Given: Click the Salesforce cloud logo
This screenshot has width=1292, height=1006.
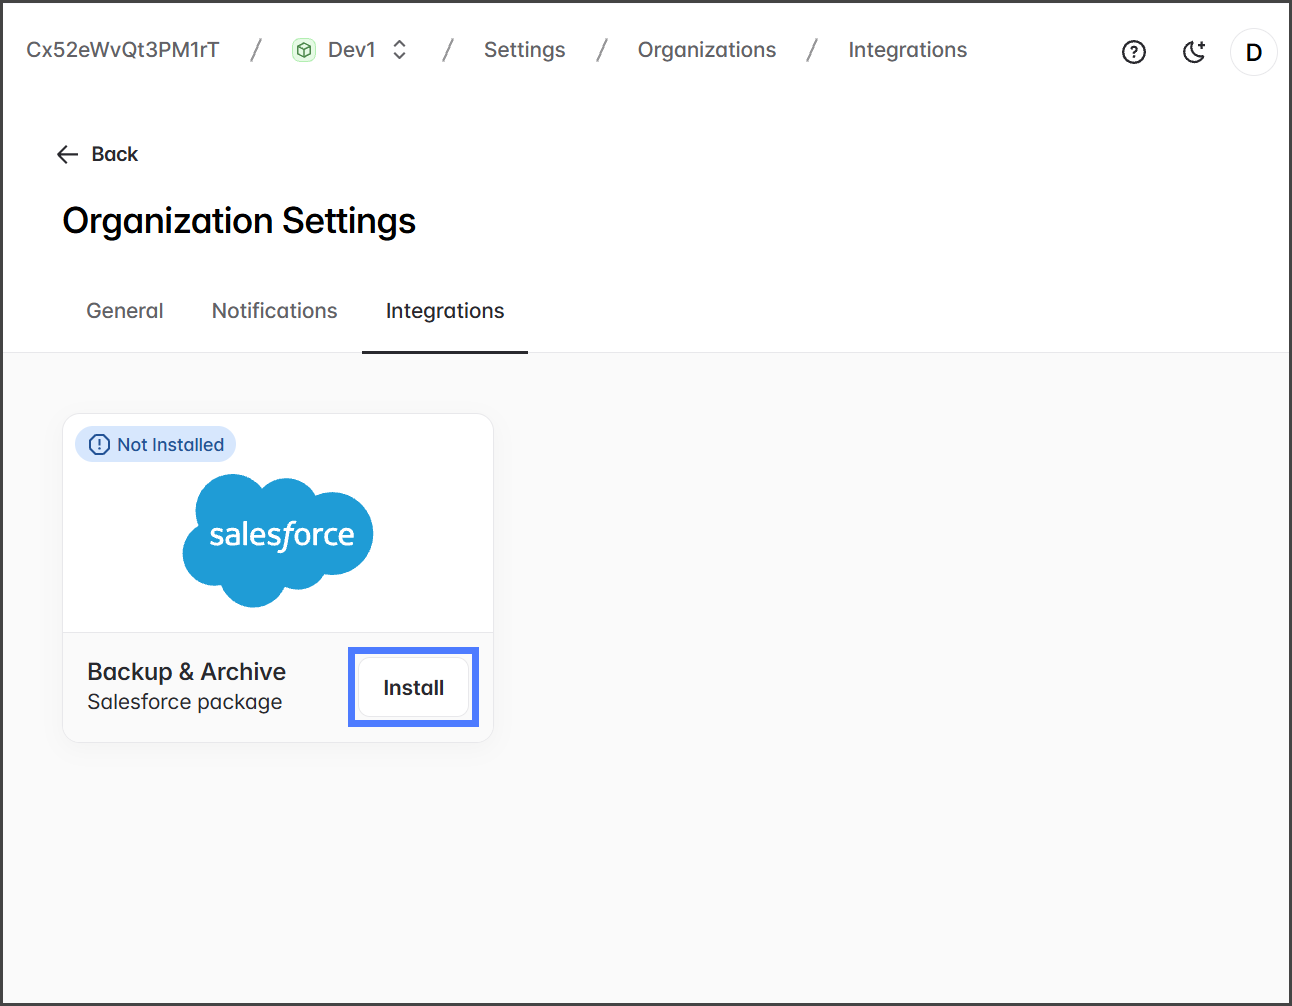Looking at the screenshot, I should tap(278, 539).
